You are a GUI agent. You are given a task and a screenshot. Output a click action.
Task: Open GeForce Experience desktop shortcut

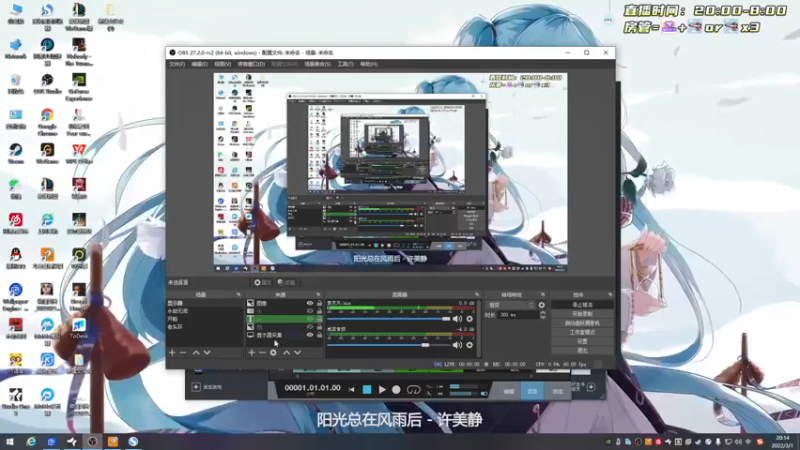point(79,87)
